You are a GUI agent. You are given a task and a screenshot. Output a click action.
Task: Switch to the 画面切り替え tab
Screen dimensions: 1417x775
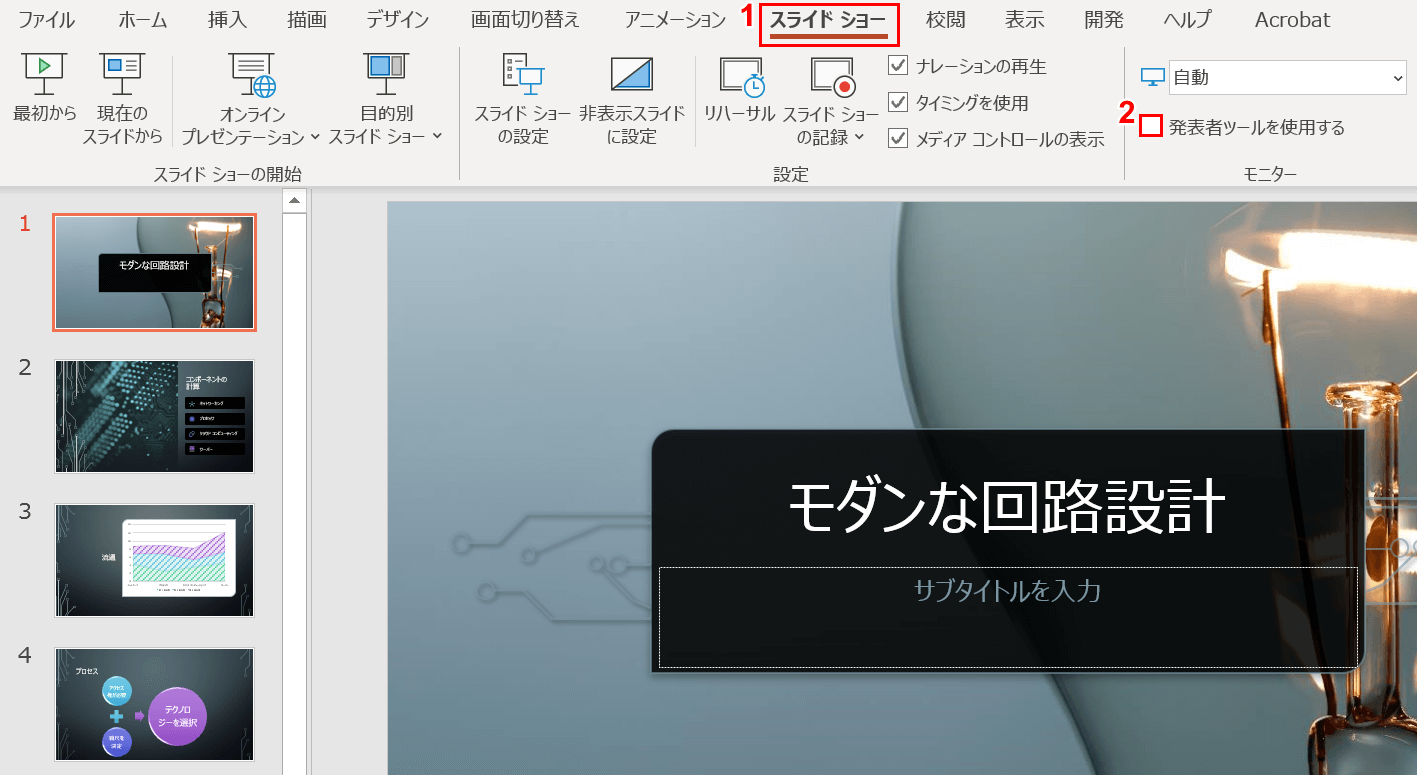[x=525, y=20]
